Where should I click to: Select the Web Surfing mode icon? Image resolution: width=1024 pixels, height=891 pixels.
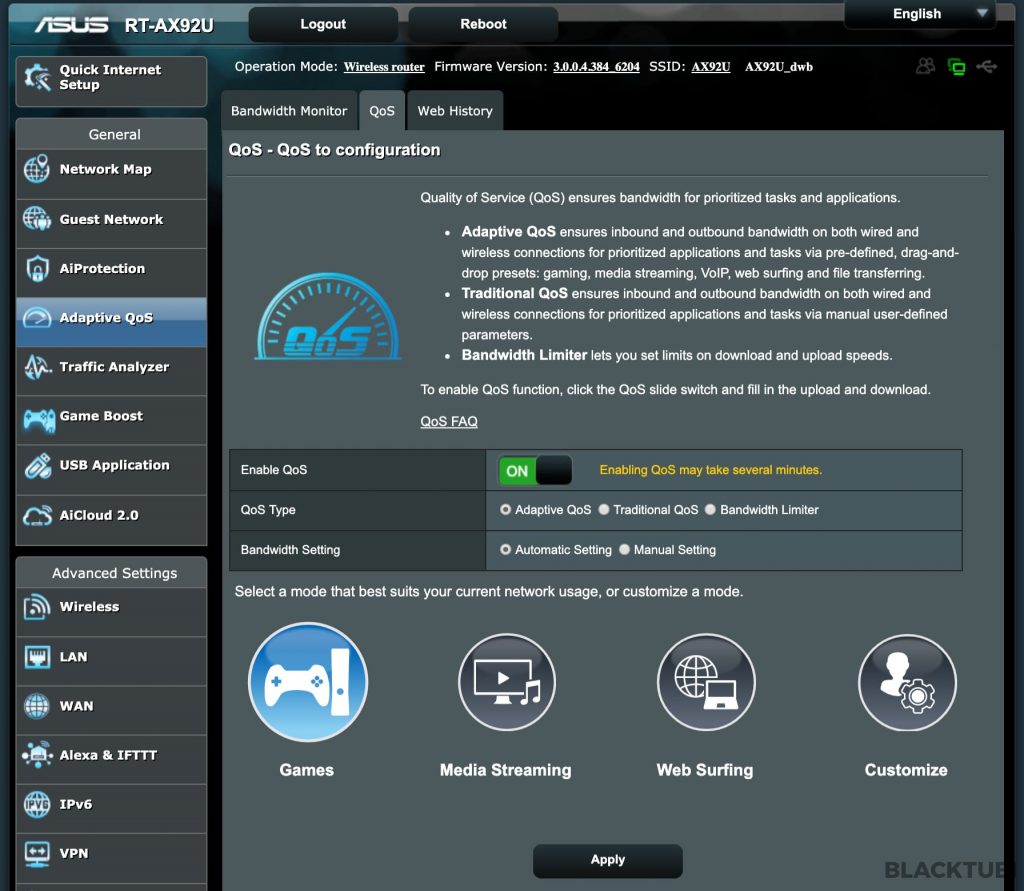pyautogui.click(x=706, y=682)
